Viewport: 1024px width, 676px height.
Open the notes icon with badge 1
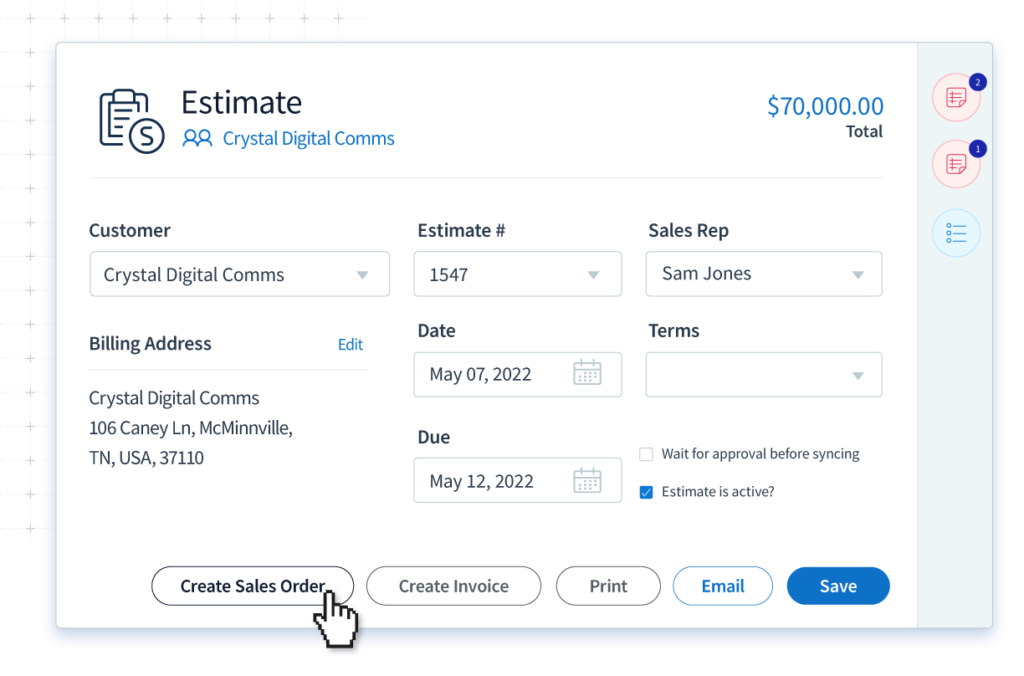[x=956, y=164]
